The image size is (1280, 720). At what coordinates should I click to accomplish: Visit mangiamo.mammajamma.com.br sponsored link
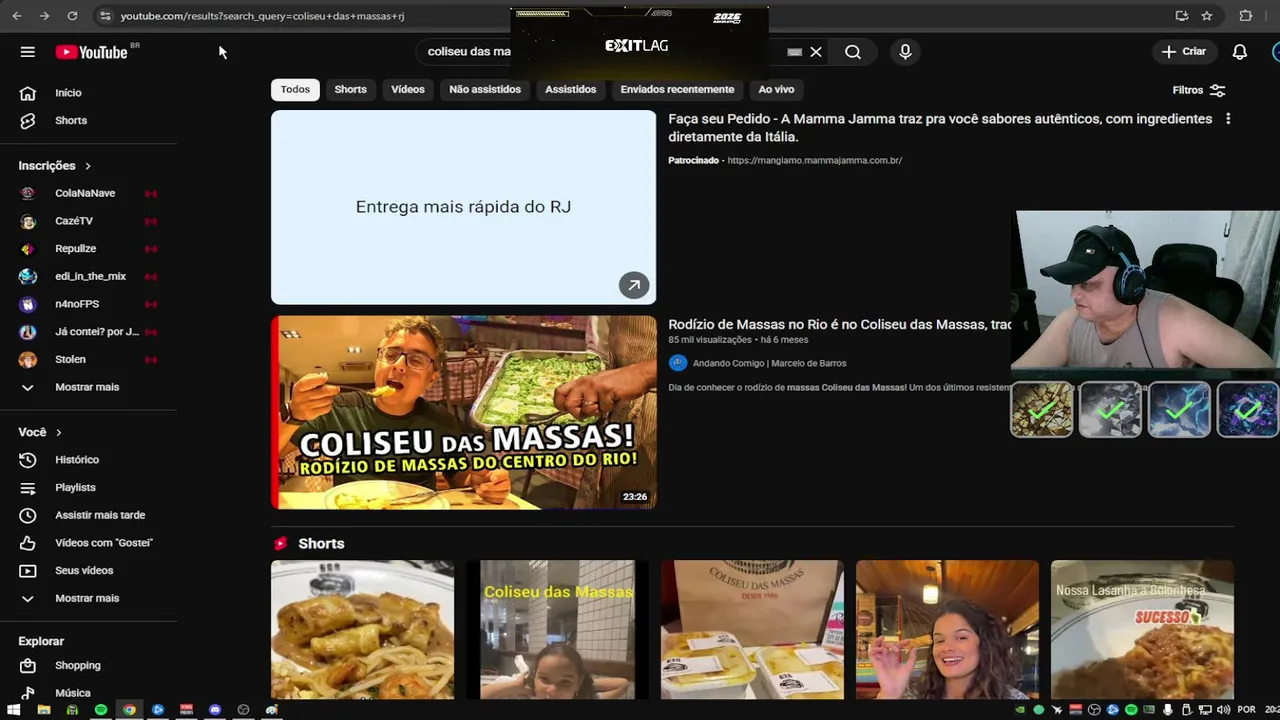point(814,161)
